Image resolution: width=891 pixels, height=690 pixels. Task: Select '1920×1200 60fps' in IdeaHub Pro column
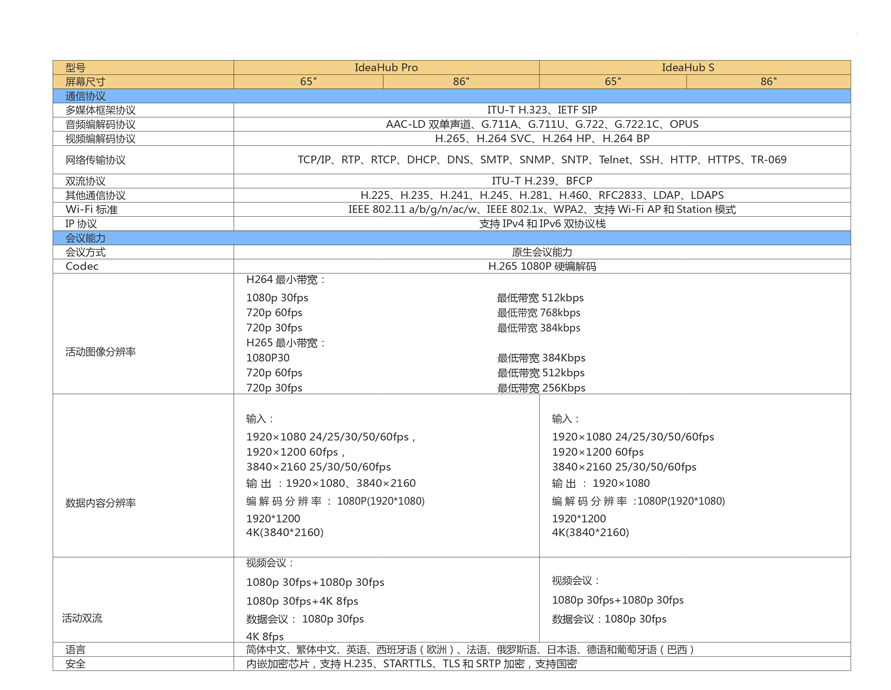coord(295,452)
